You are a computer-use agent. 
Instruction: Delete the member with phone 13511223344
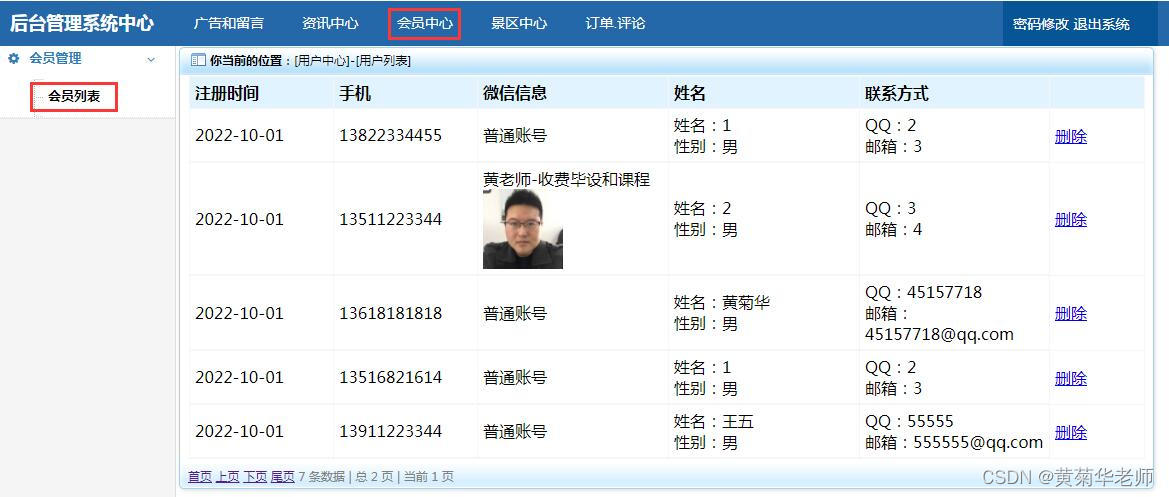point(1071,220)
